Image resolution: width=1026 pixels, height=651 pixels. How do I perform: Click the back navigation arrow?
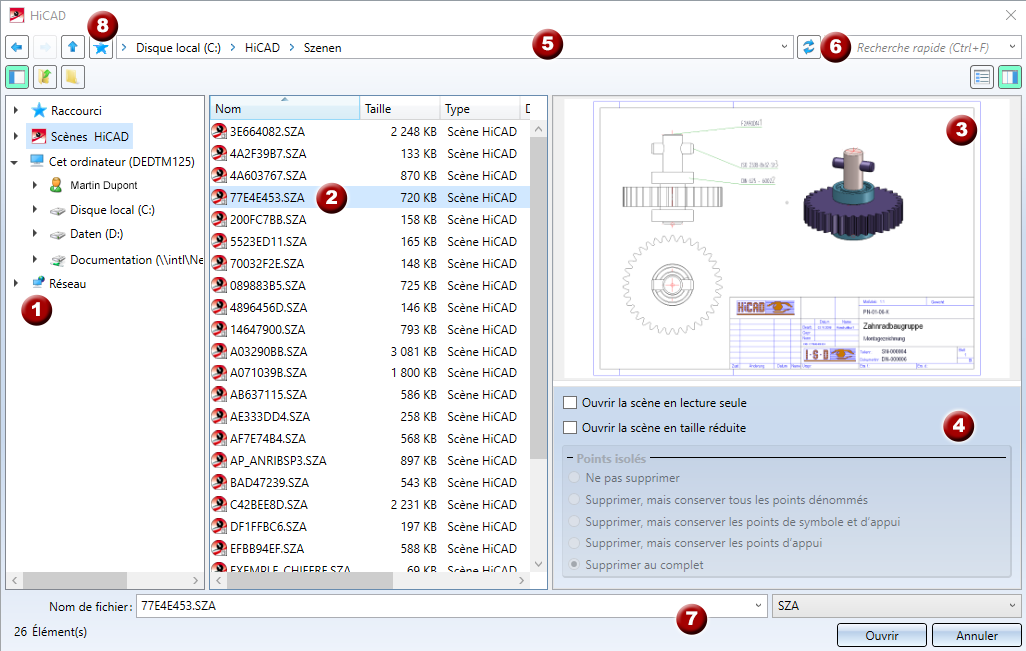17,47
